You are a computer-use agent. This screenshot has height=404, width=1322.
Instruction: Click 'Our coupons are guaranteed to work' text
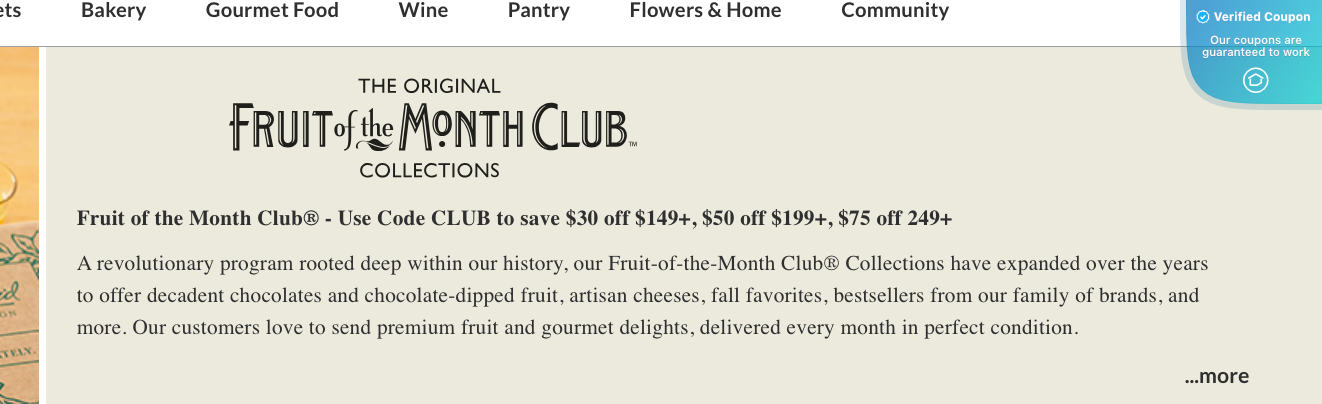pyautogui.click(x=1255, y=46)
